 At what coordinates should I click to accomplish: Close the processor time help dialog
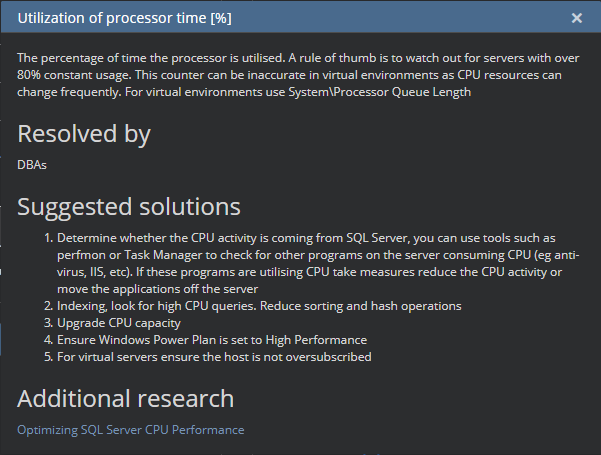click(577, 18)
